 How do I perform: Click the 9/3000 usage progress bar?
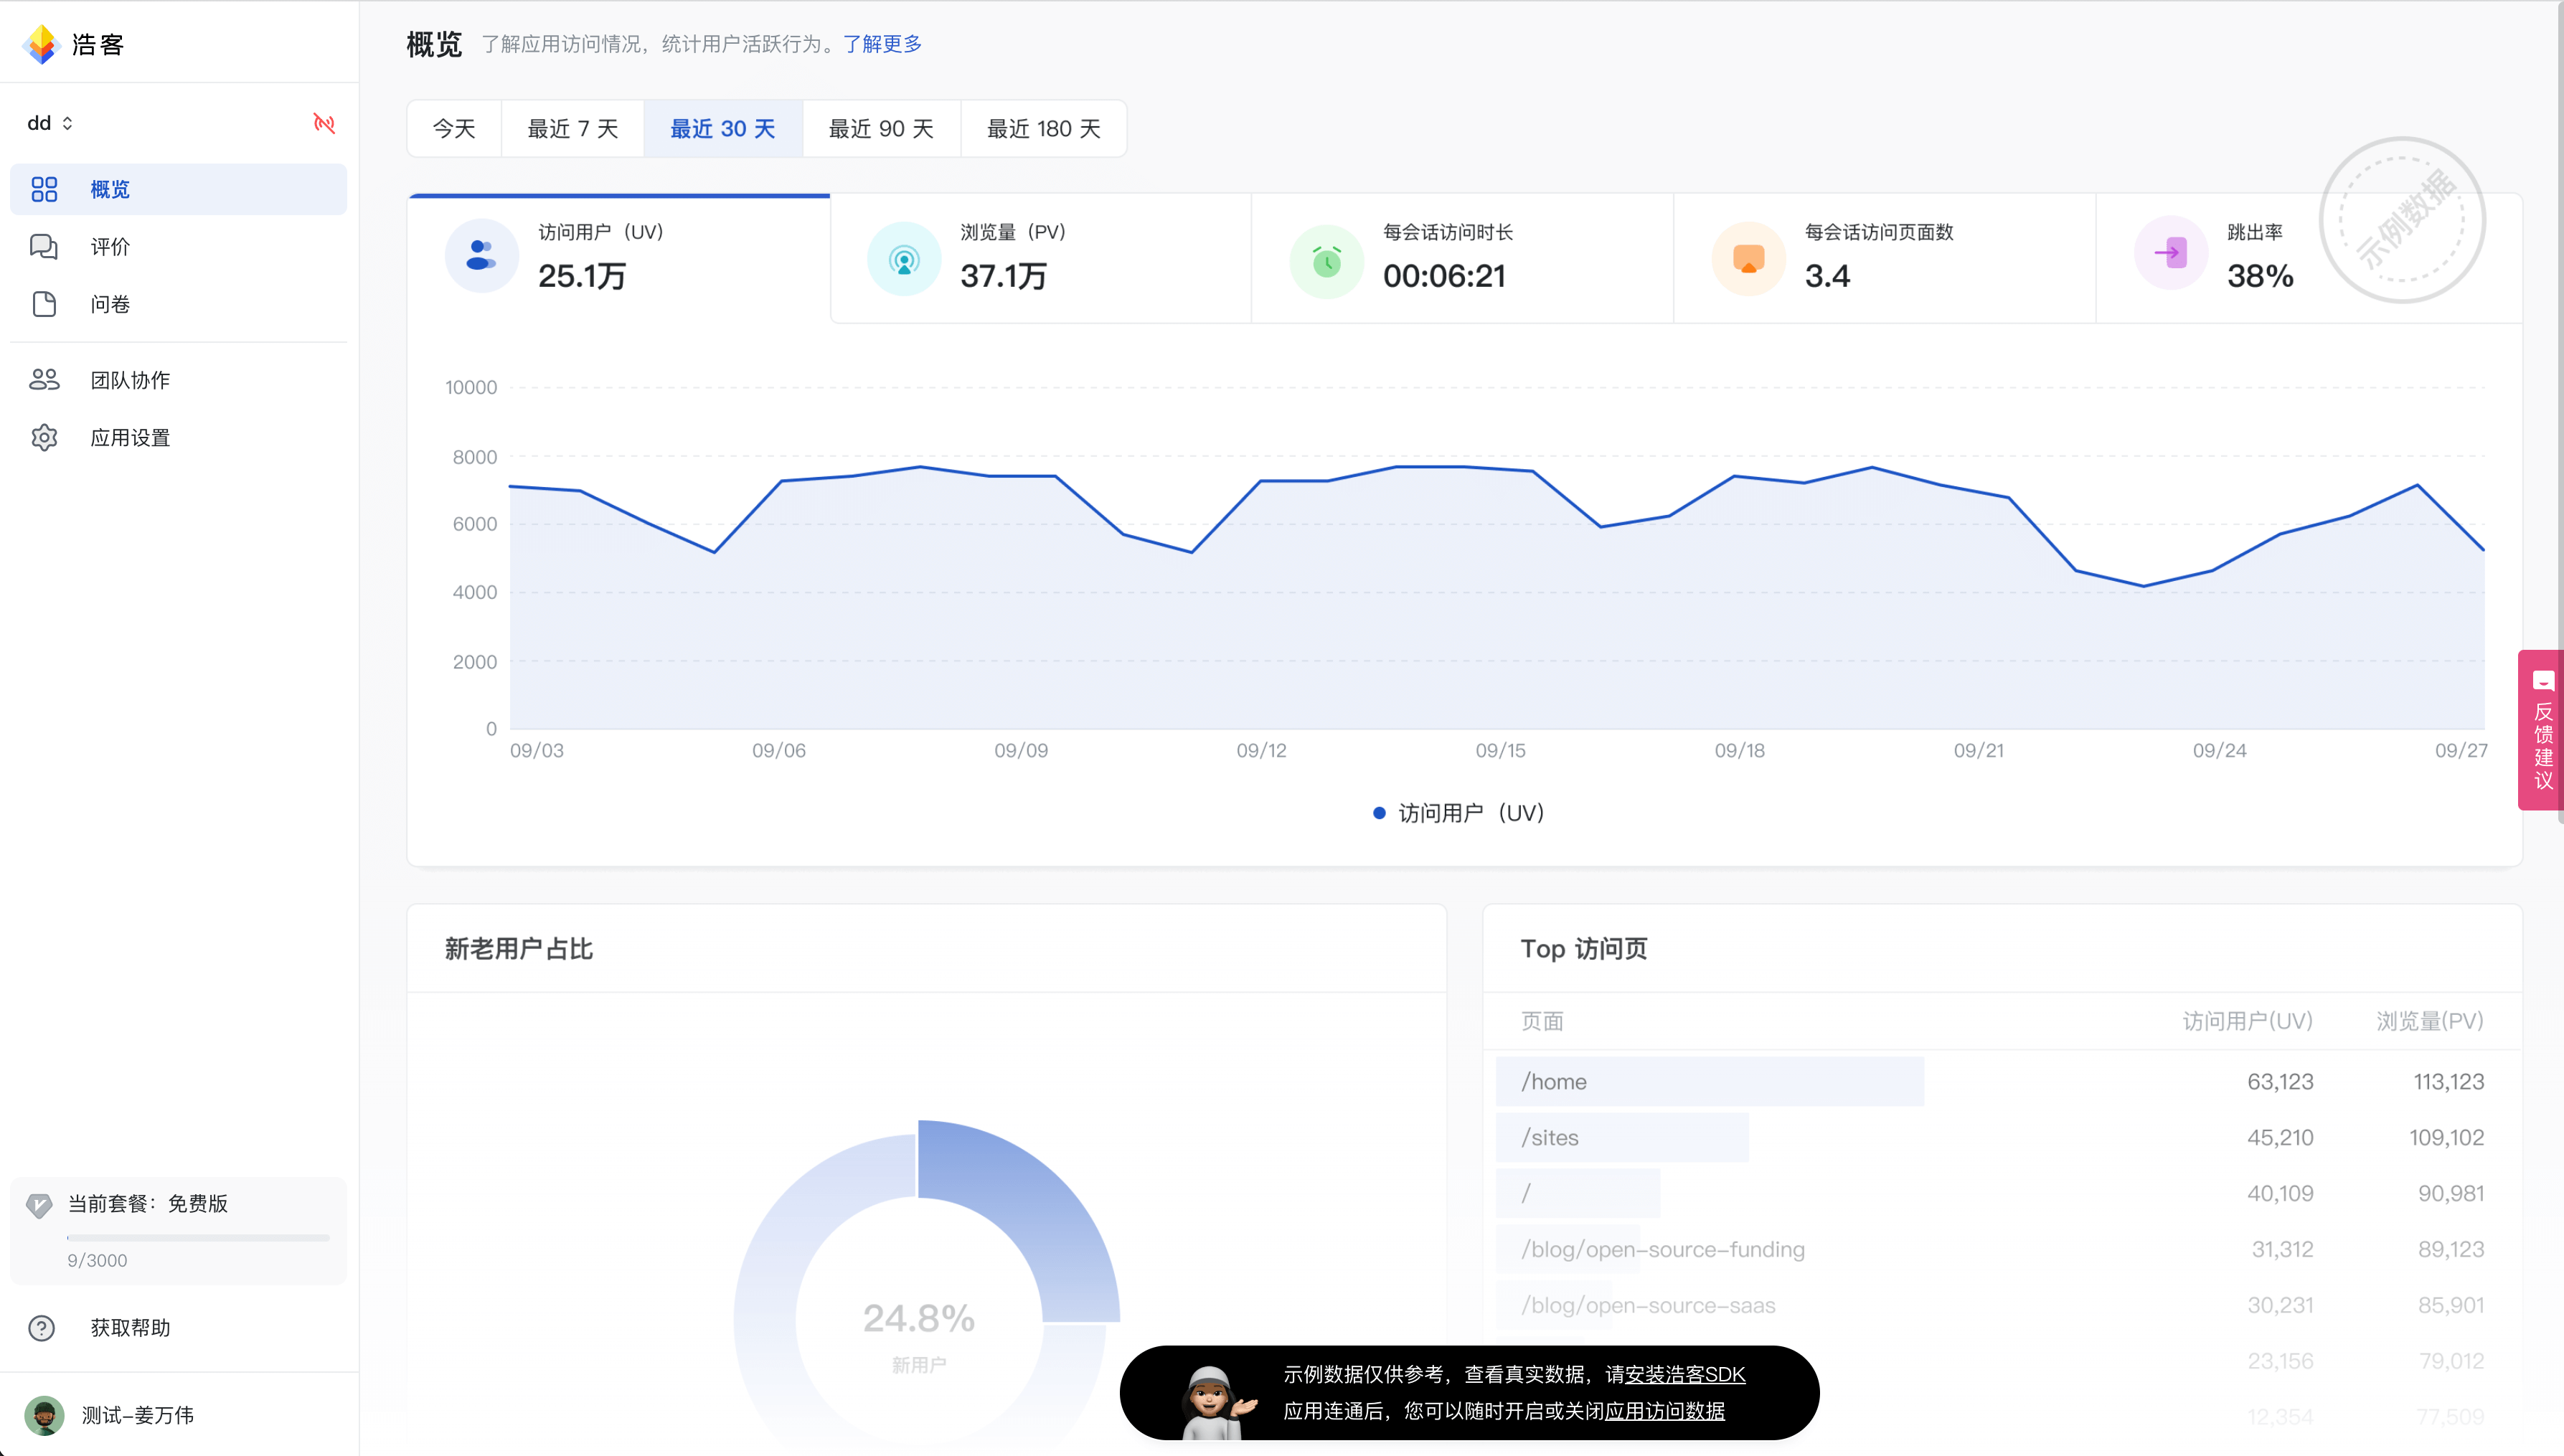pos(198,1238)
